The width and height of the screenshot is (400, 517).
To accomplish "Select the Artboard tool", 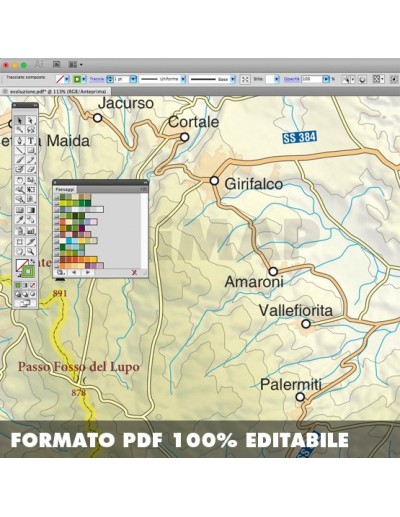I will 20,241.
